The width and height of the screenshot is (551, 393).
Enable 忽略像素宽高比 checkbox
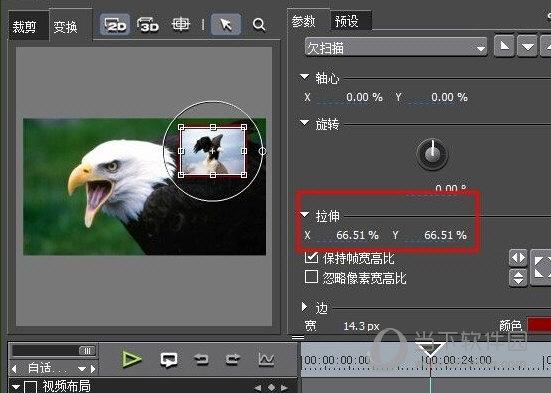[311, 277]
